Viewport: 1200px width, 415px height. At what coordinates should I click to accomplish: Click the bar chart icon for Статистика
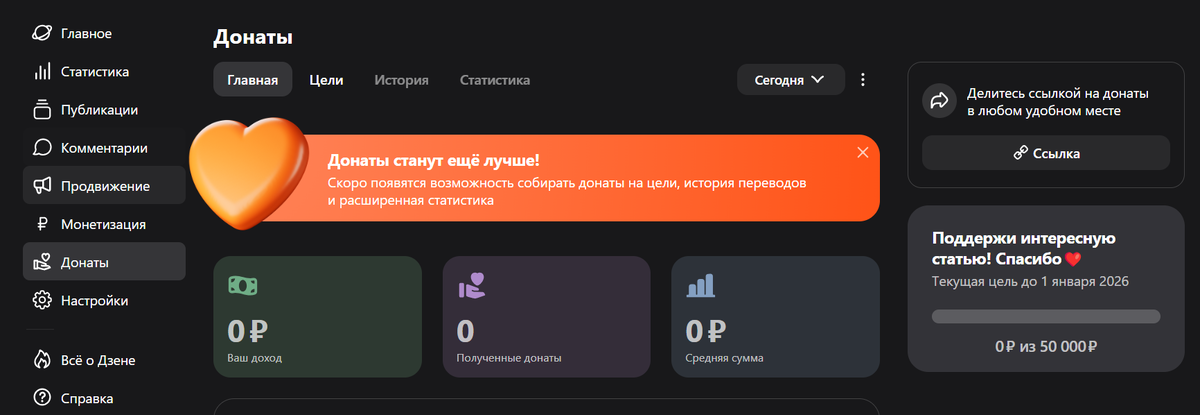[x=42, y=72]
